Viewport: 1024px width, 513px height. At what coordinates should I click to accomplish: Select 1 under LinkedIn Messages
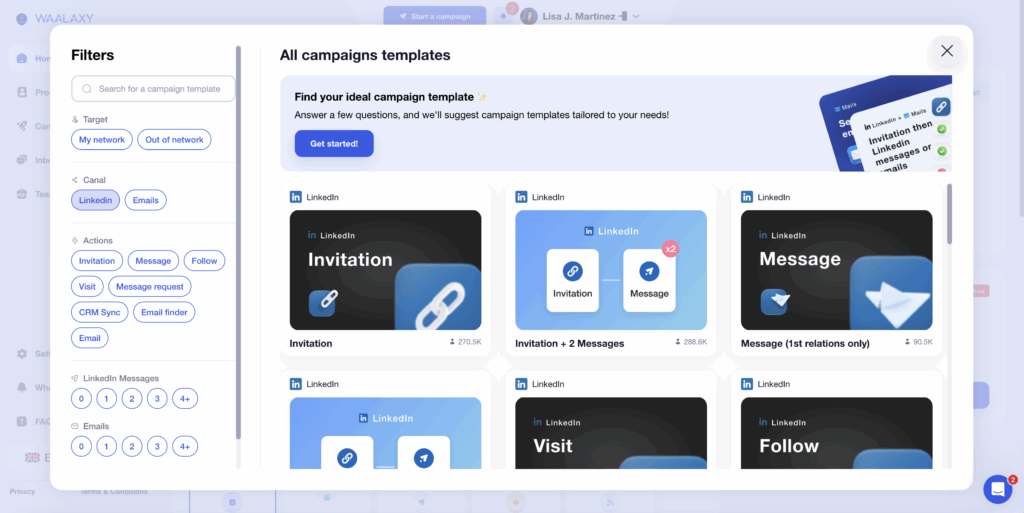click(x=106, y=398)
